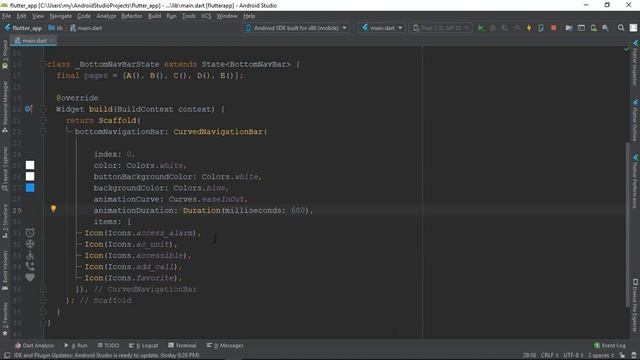
Task: Open the Pixel emulator target dropdown
Action: 441,28
